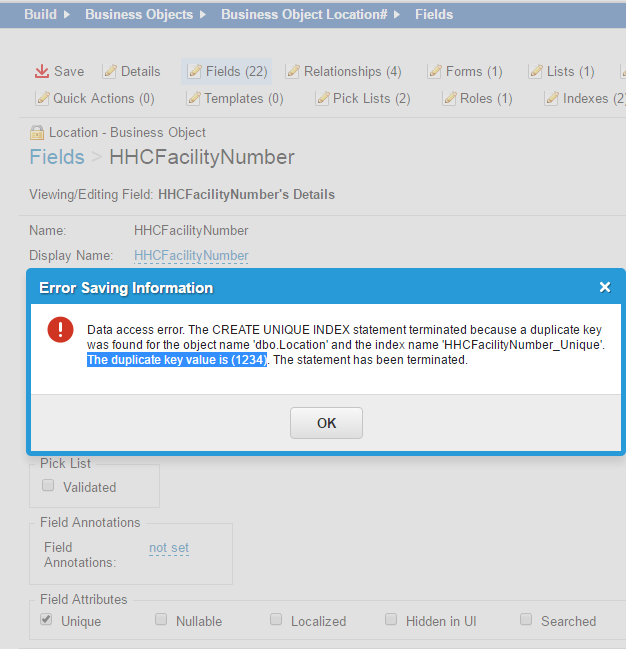Image resolution: width=626 pixels, height=649 pixels.
Task: Click the Save download icon
Action: (41, 71)
